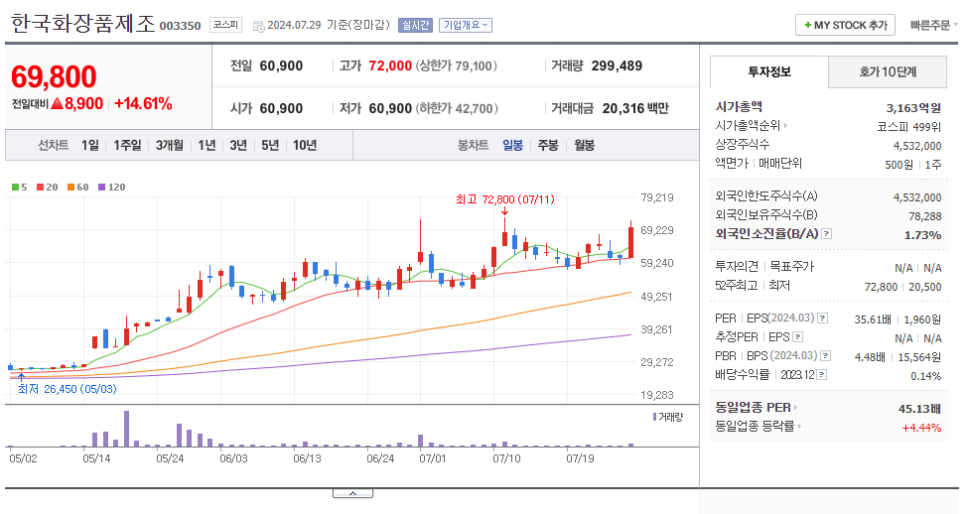Click the 하한가 42,700 text

[x=457, y=108]
